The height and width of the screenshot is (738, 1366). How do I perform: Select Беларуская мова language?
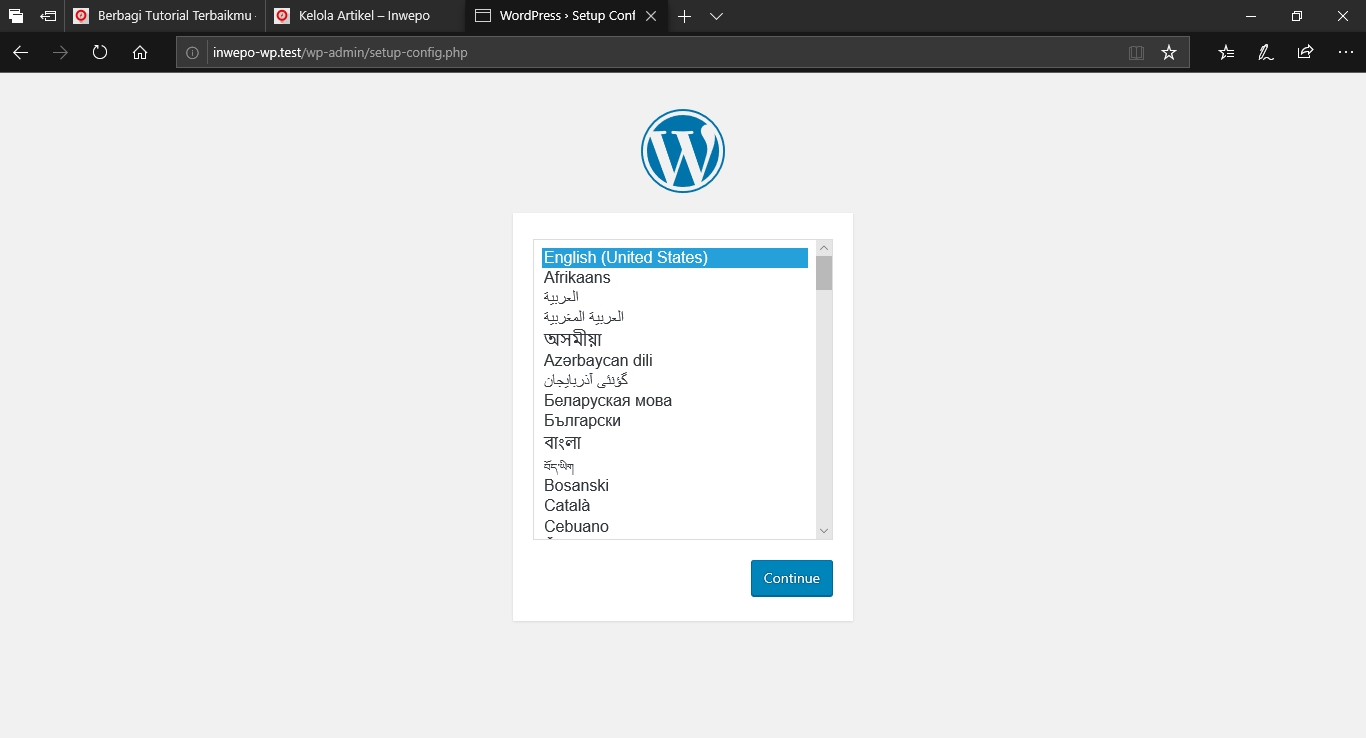675,401
